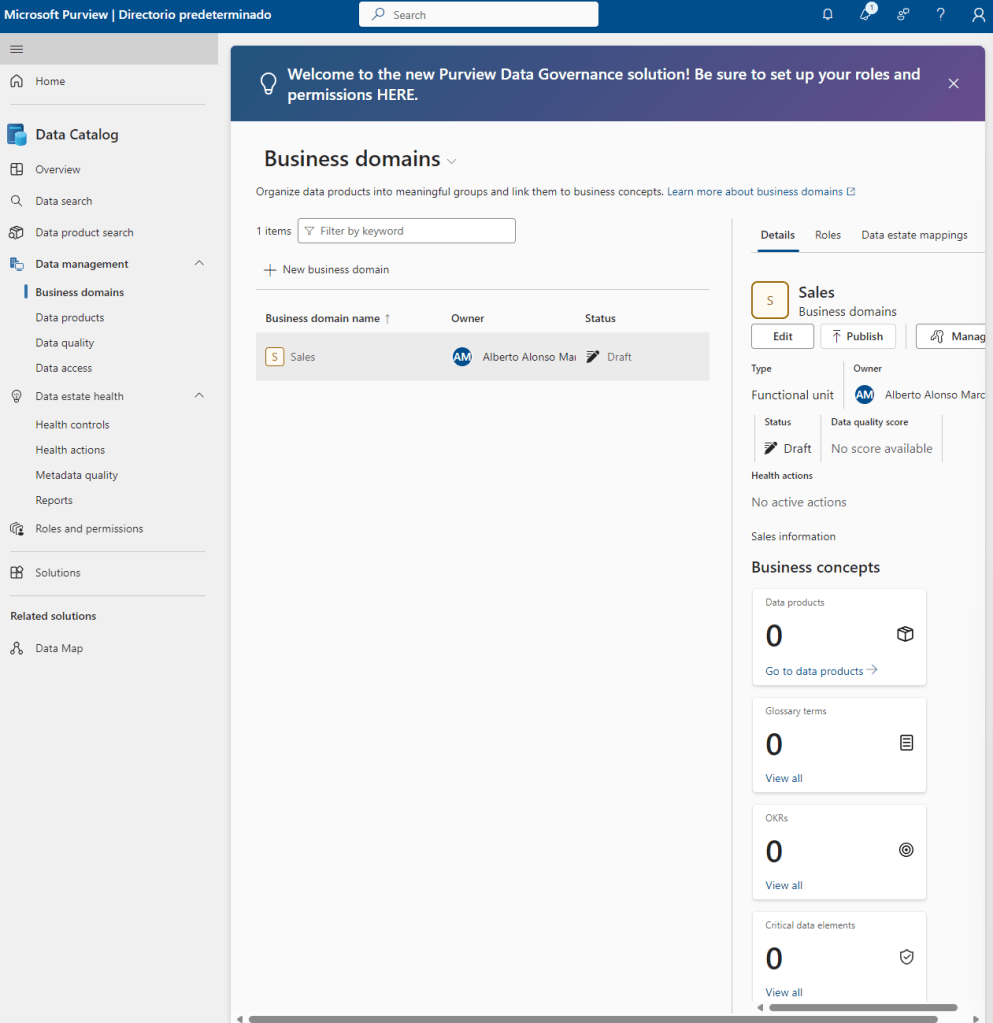Switch to Data estate mappings tab
Viewport: 993px width, 1023px height.
click(x=914, y=235)
